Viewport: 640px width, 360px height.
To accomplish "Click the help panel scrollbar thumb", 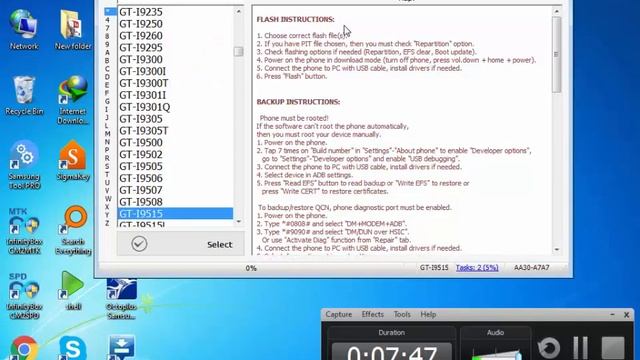I will (x=556, y=55).
